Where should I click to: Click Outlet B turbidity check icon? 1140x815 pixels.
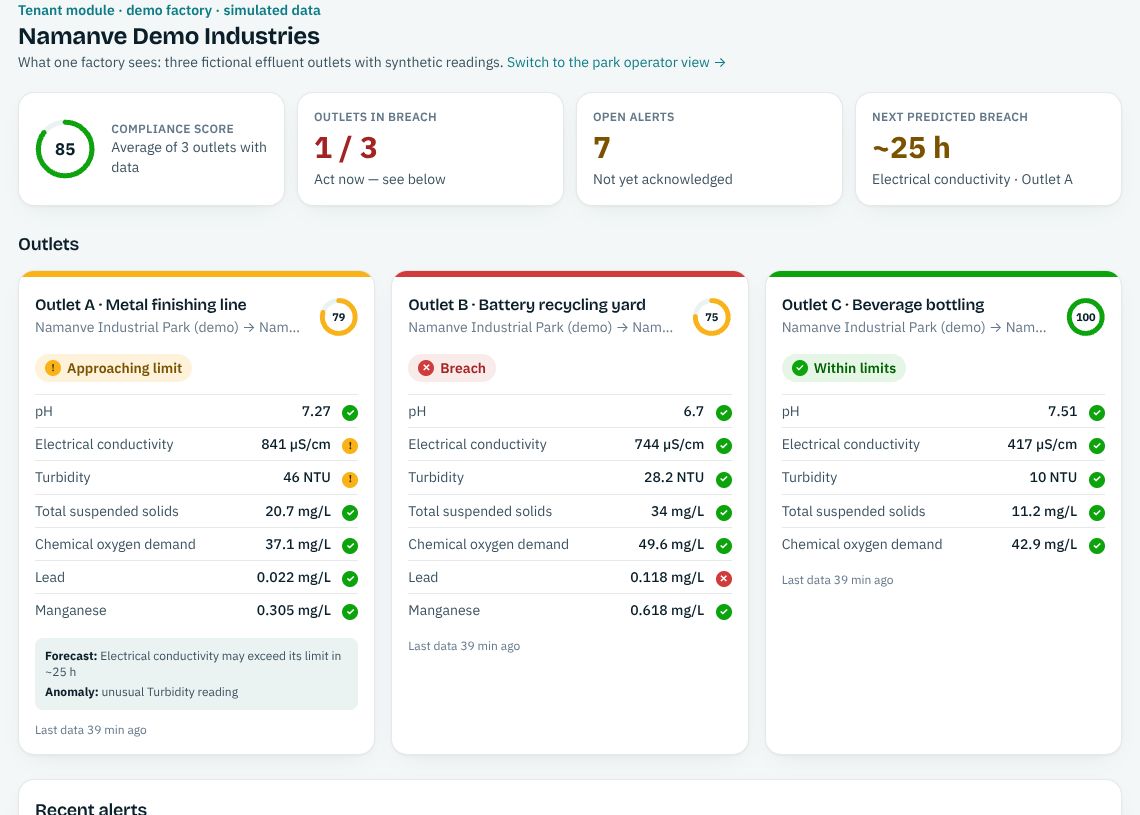(x=723, y=479)
